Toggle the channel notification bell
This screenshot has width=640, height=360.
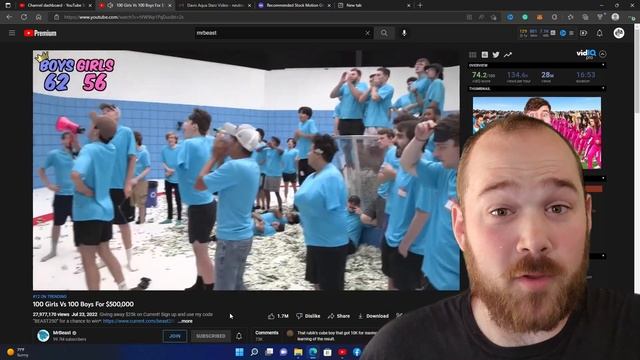pos(239,336)
